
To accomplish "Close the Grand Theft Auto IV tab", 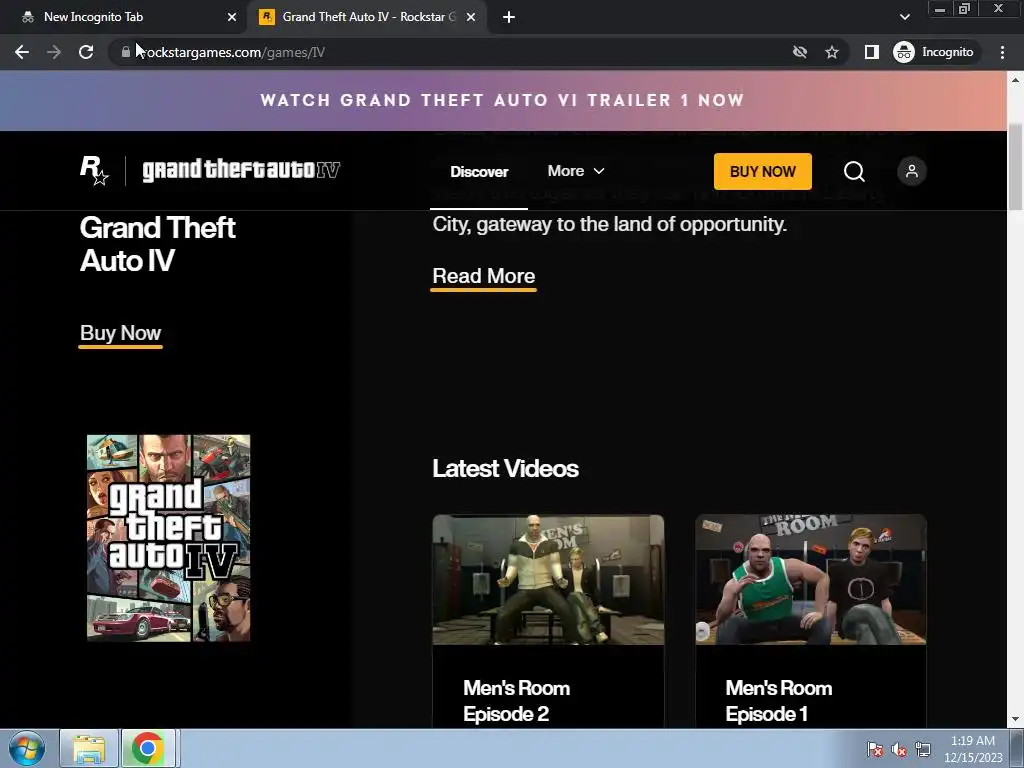I will point(471,17).
